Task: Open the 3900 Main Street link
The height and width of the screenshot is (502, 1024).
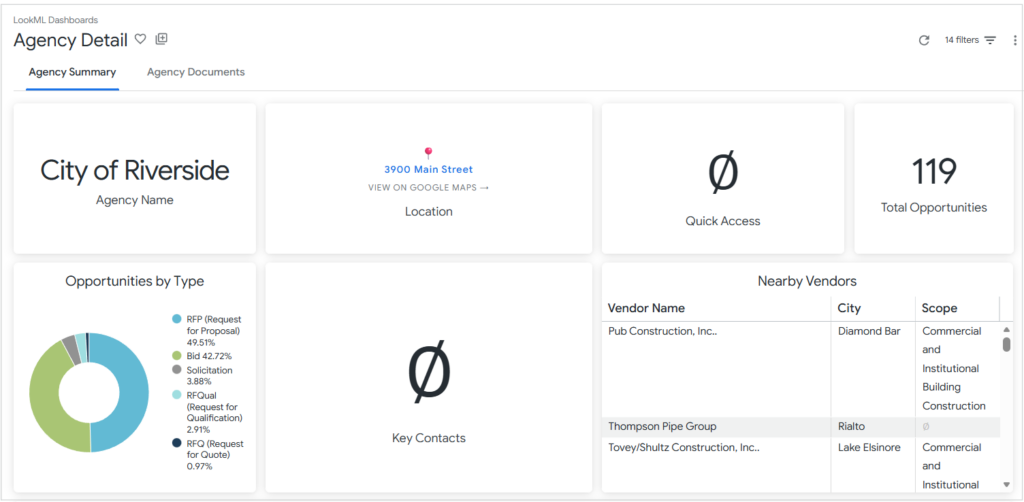Action: (x=429, y=170)
